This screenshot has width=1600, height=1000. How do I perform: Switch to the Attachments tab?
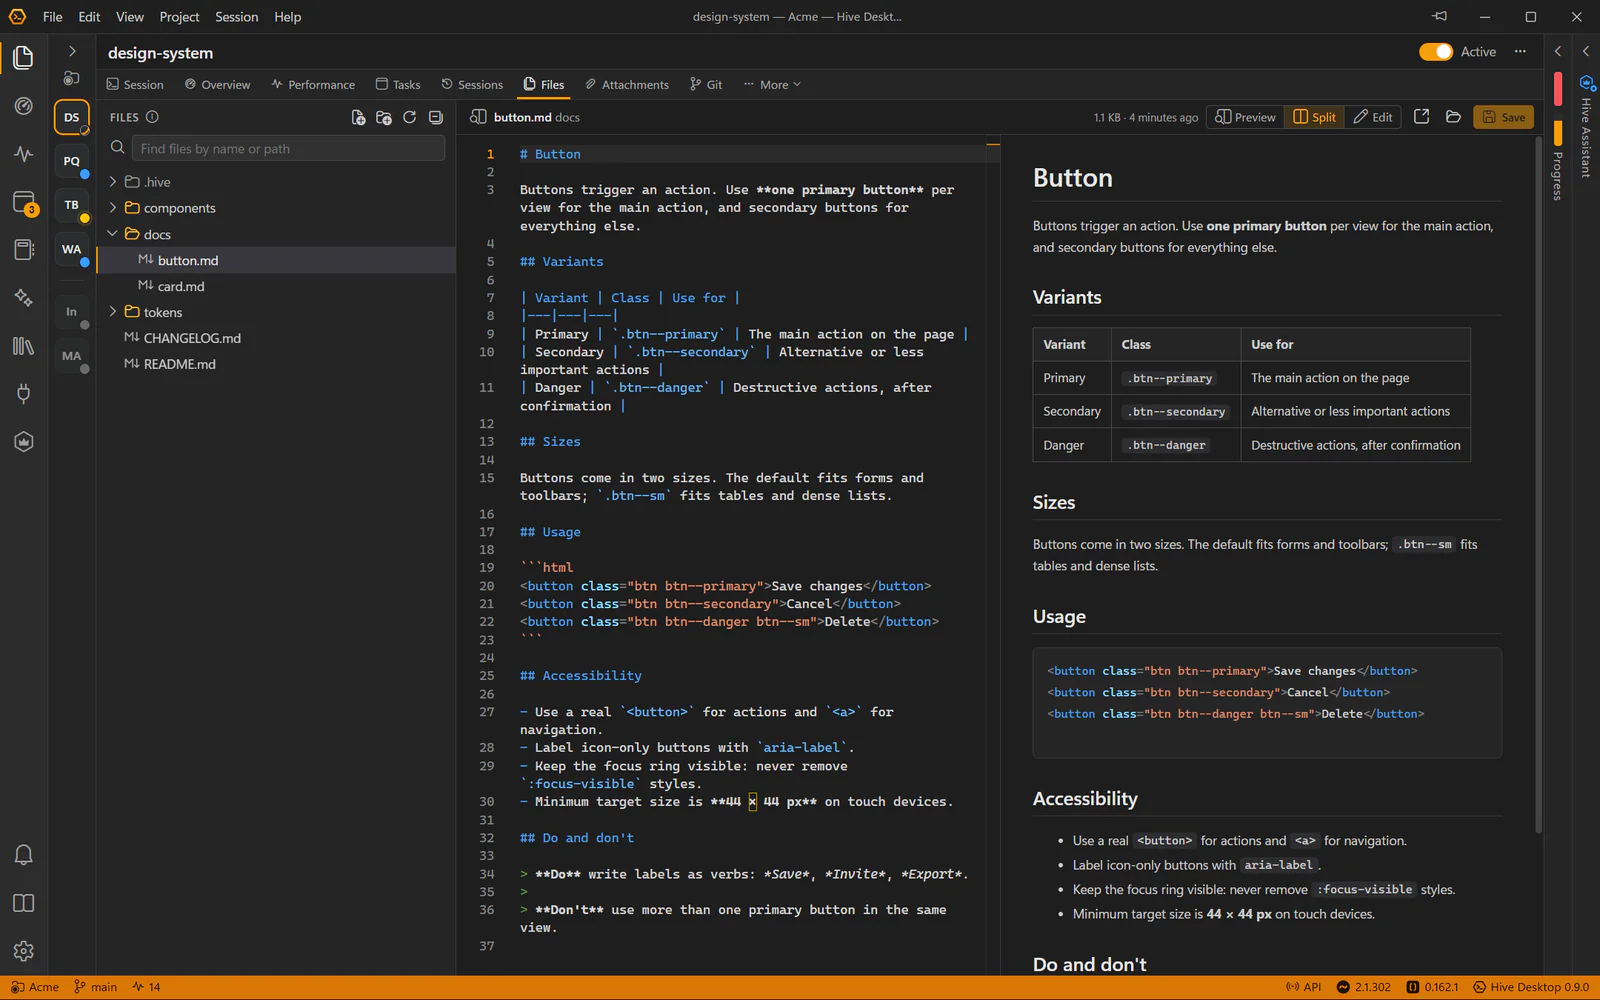pyautogui.click(x=627, y=85)
